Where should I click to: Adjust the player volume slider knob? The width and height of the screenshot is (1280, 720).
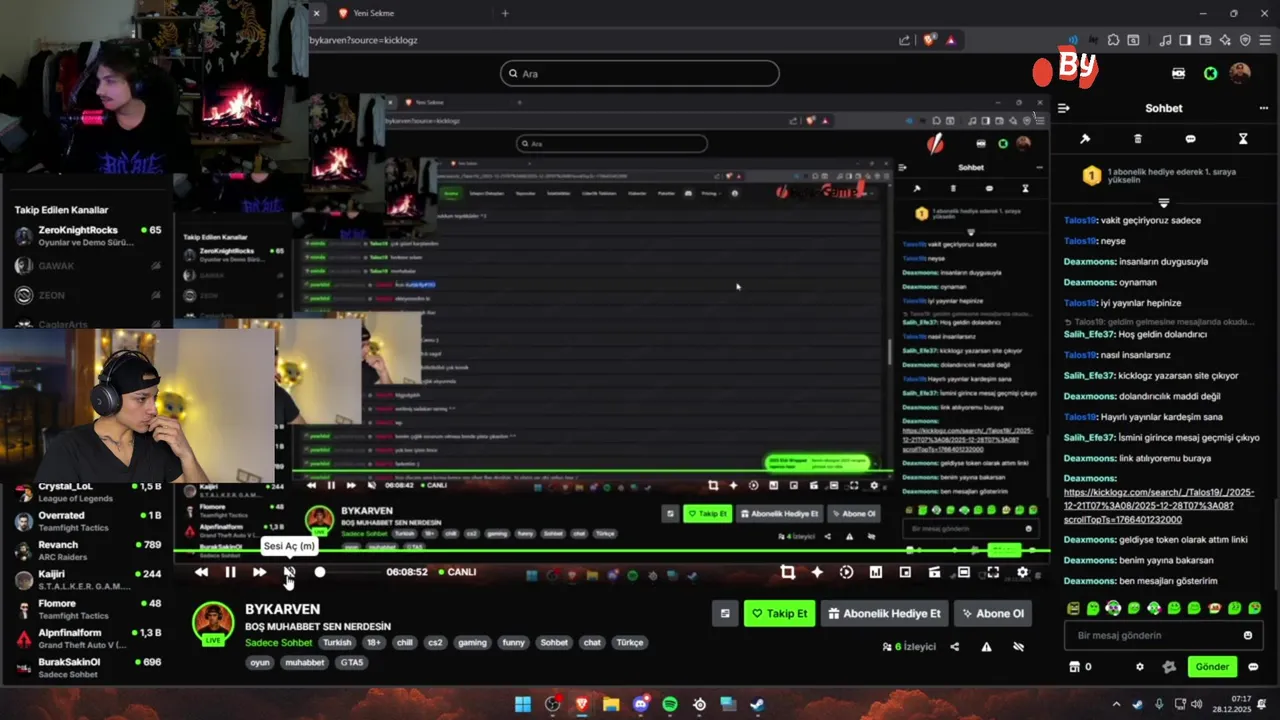pyautogui.click(x=320, y=572)
